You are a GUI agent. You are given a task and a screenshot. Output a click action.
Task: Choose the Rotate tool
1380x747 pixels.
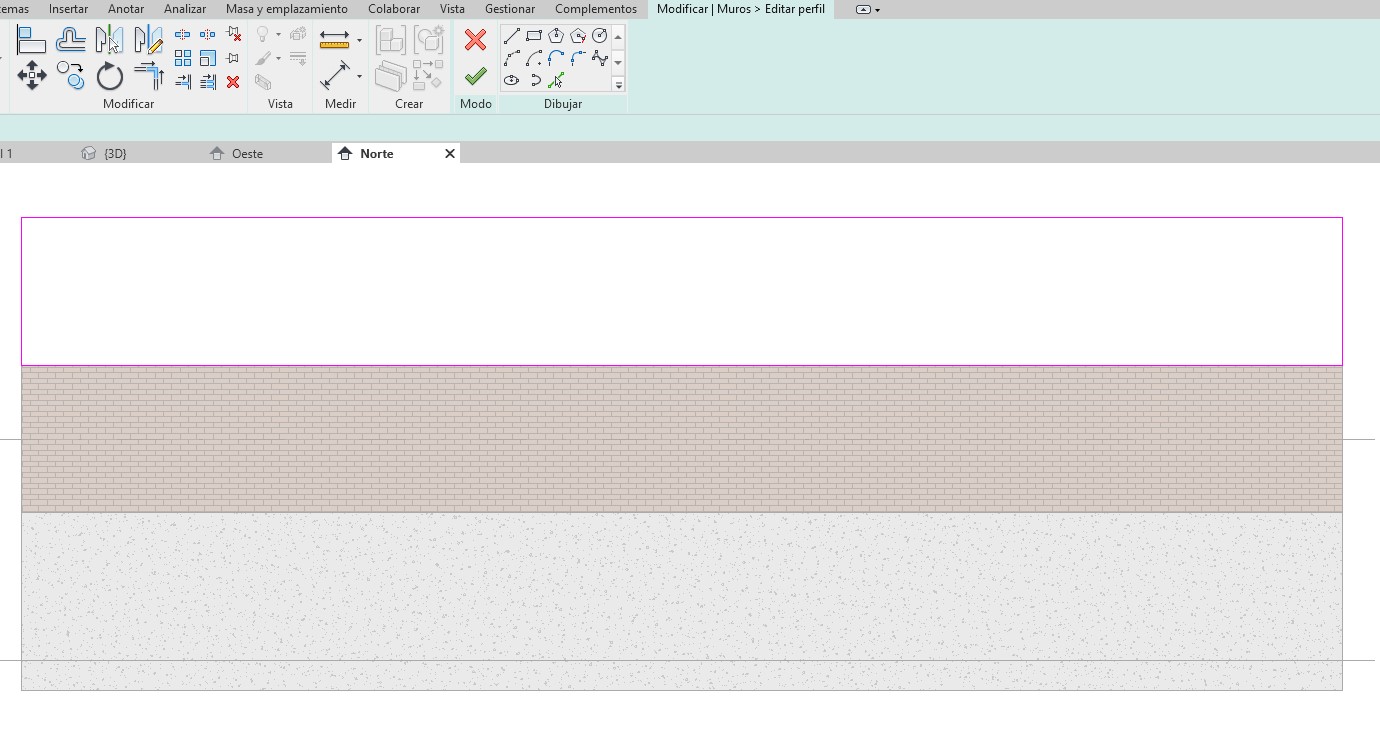tap(109, 76)
